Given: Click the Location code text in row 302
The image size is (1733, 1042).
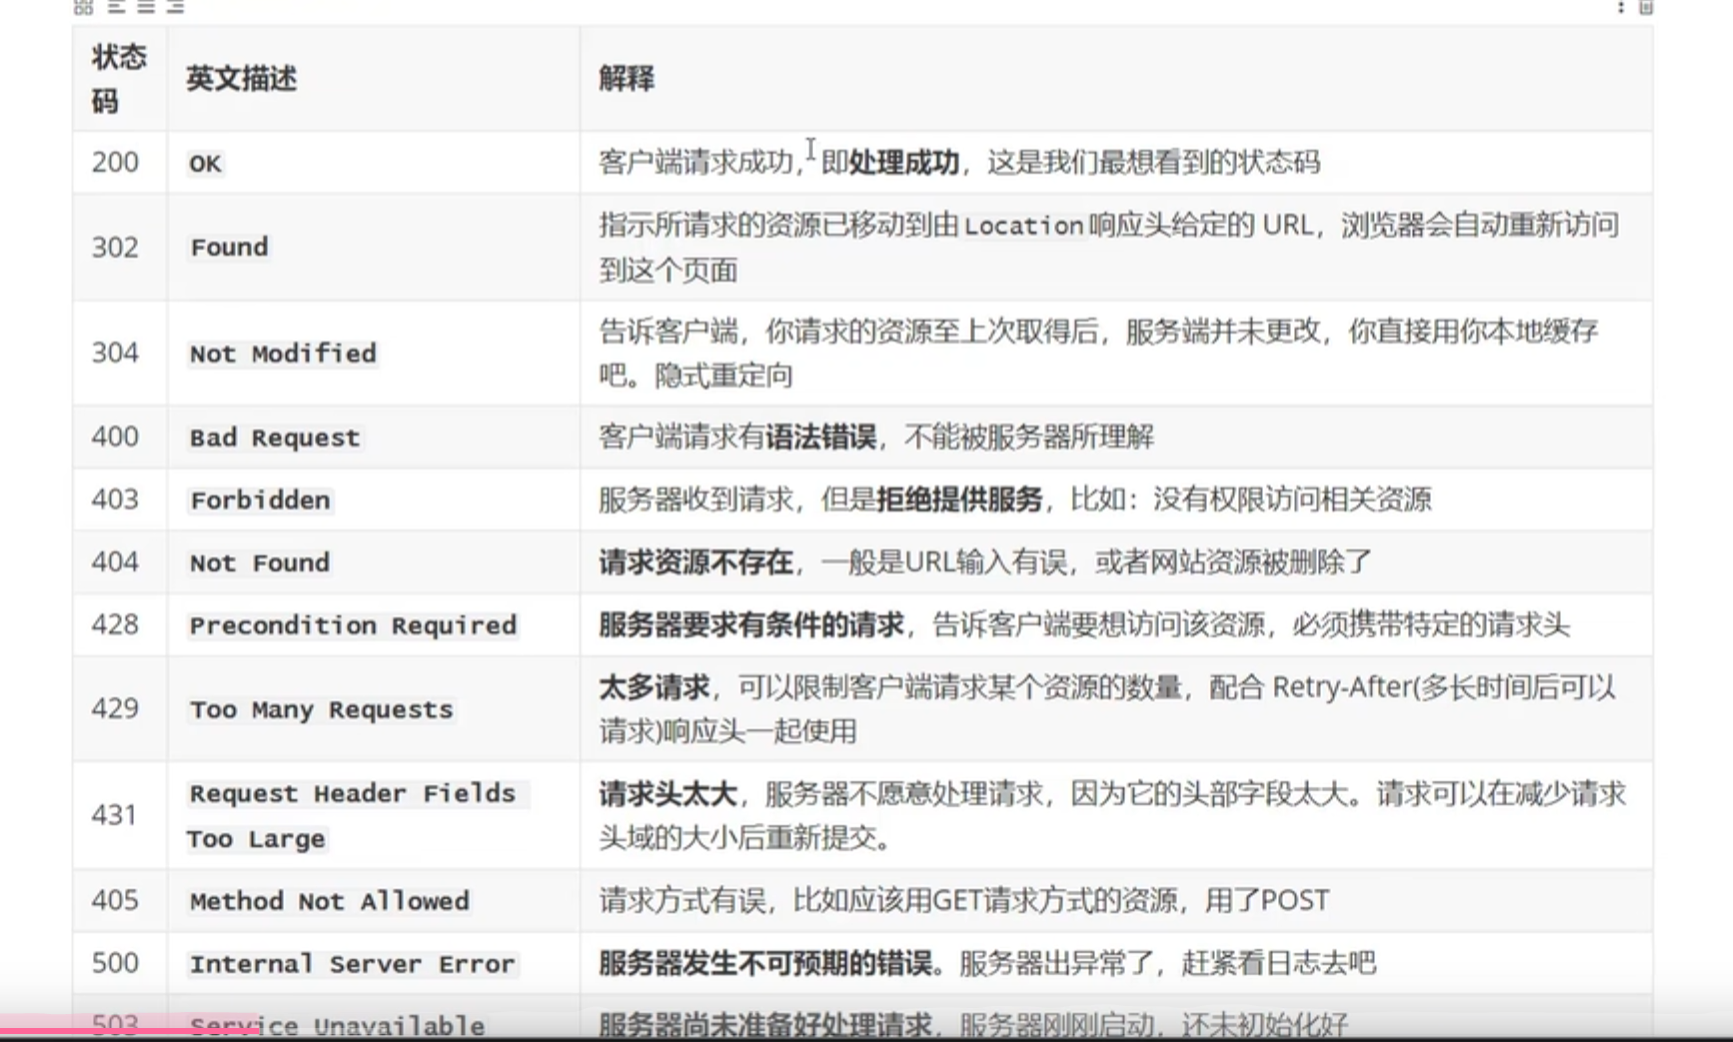Looking at the screenshot, I should (x=1024, y=226).
